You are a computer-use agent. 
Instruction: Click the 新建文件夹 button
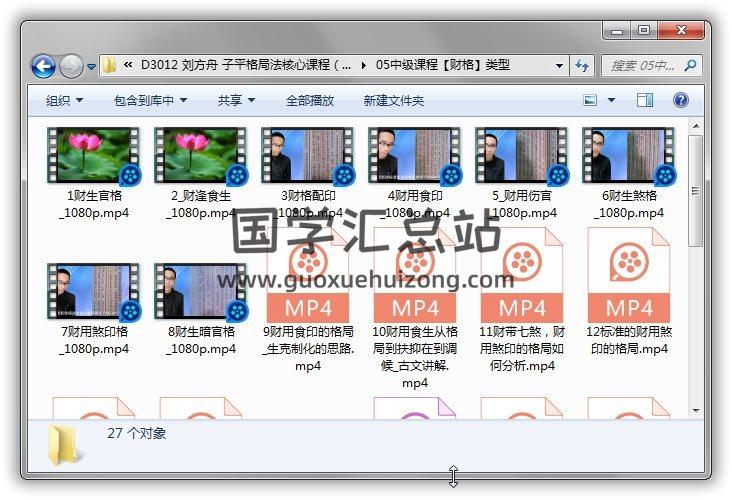[393, 100]
